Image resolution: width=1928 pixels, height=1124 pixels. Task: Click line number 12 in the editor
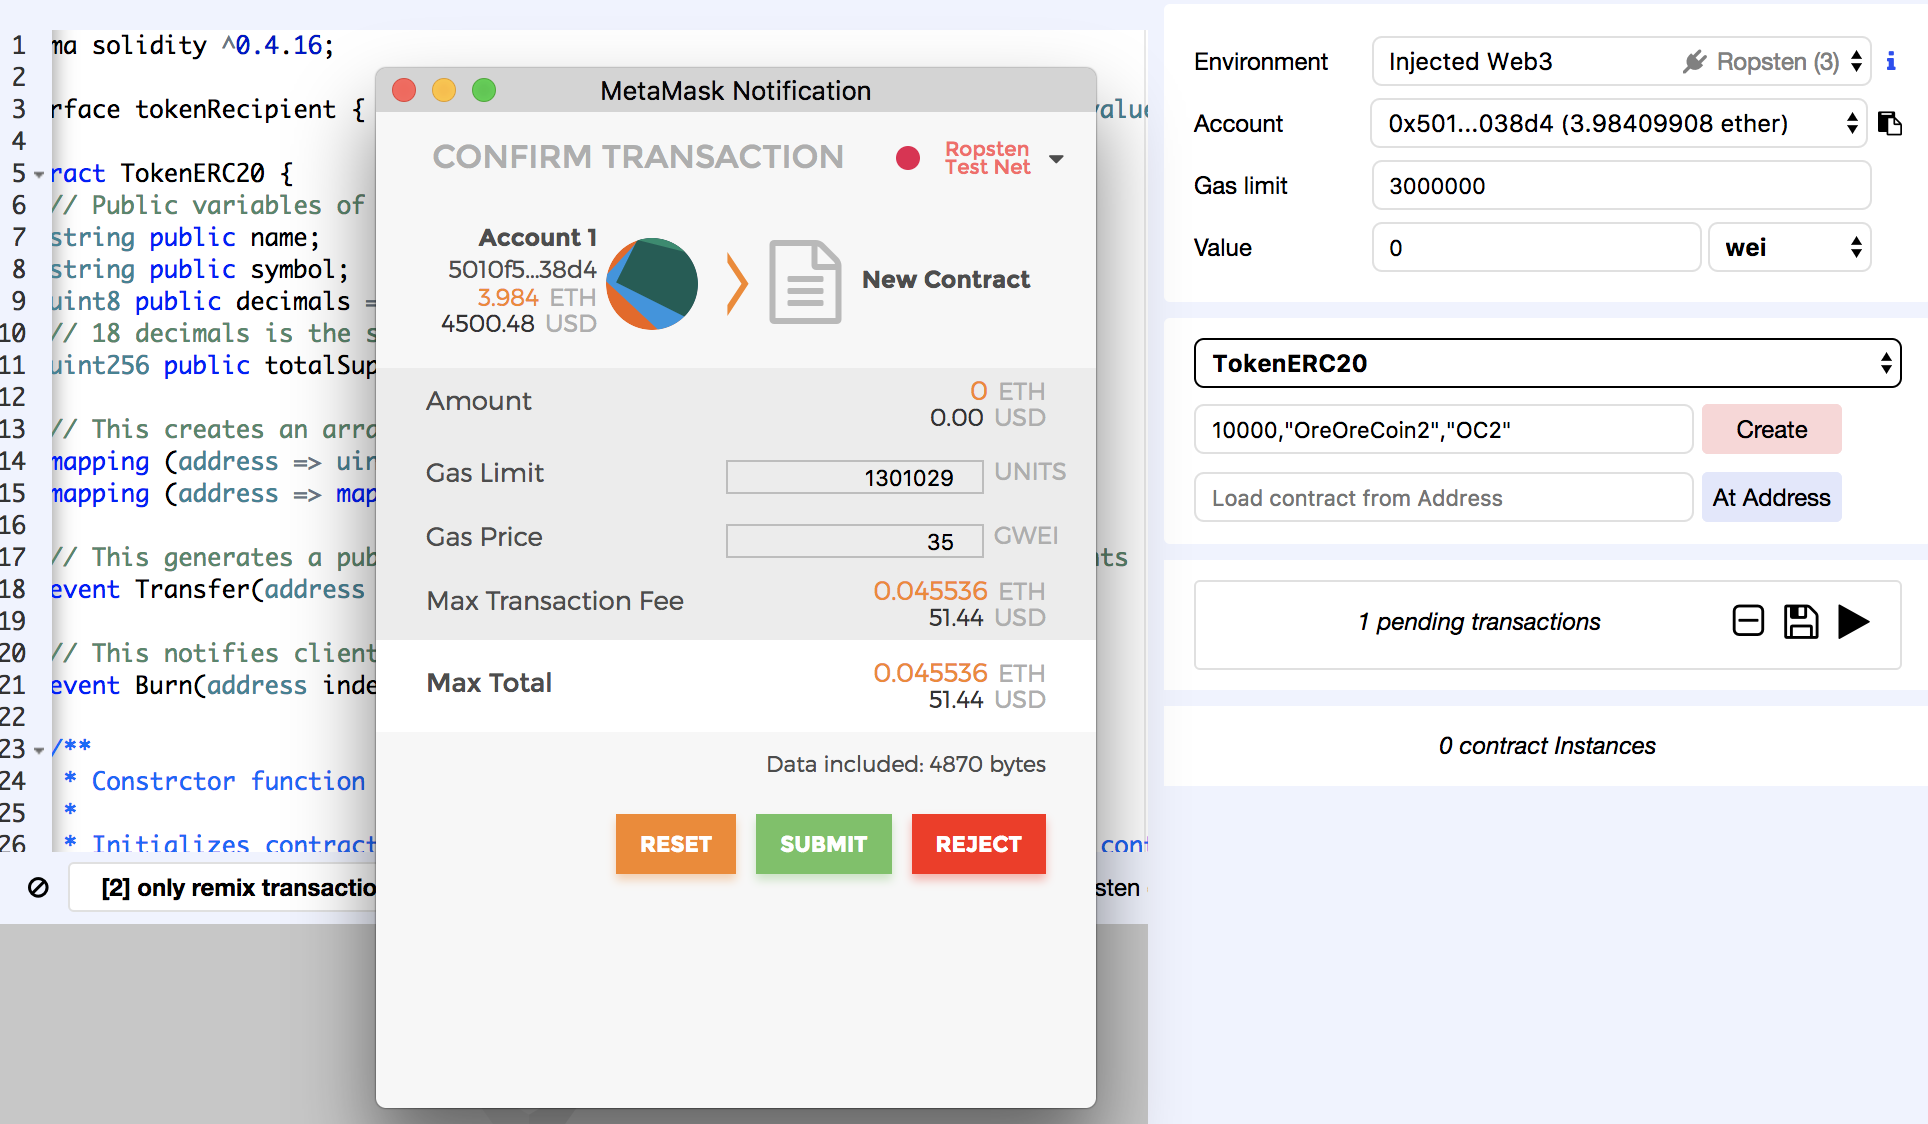(x=14, y=397)
